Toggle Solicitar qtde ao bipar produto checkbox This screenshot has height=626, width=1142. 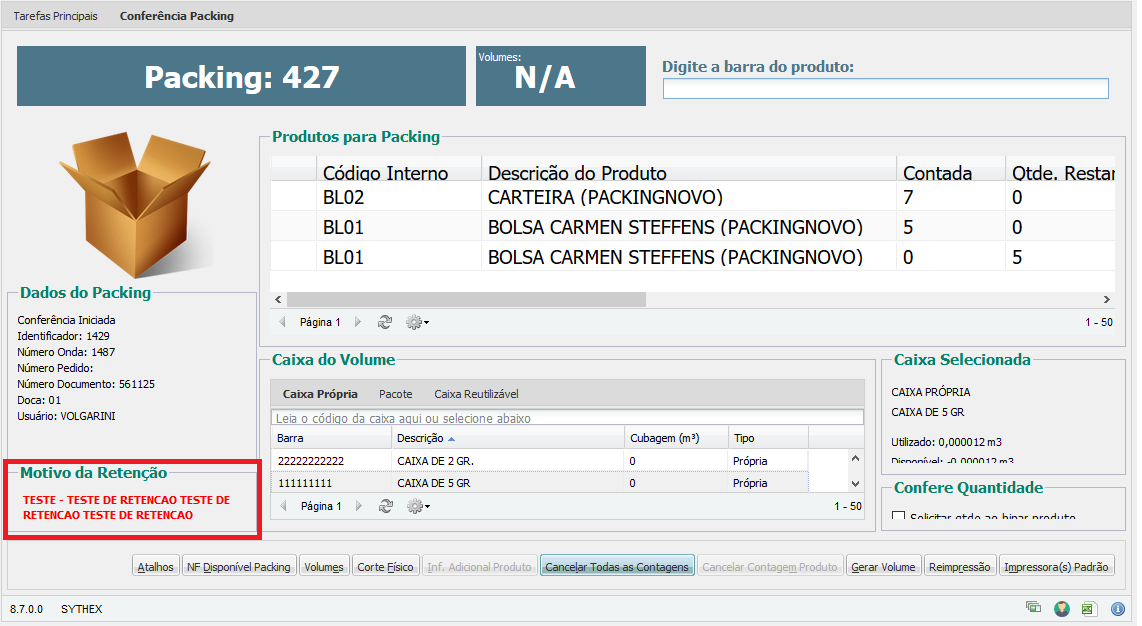point(899,515)
